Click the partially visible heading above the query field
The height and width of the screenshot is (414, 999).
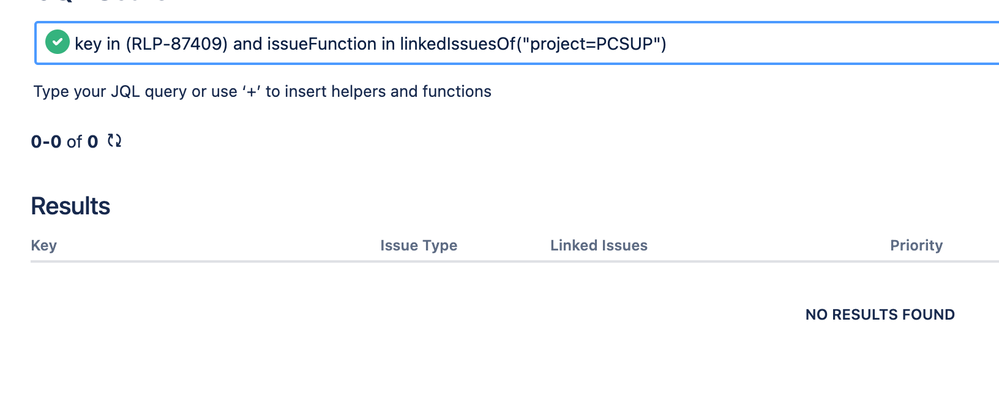[102, 2]
